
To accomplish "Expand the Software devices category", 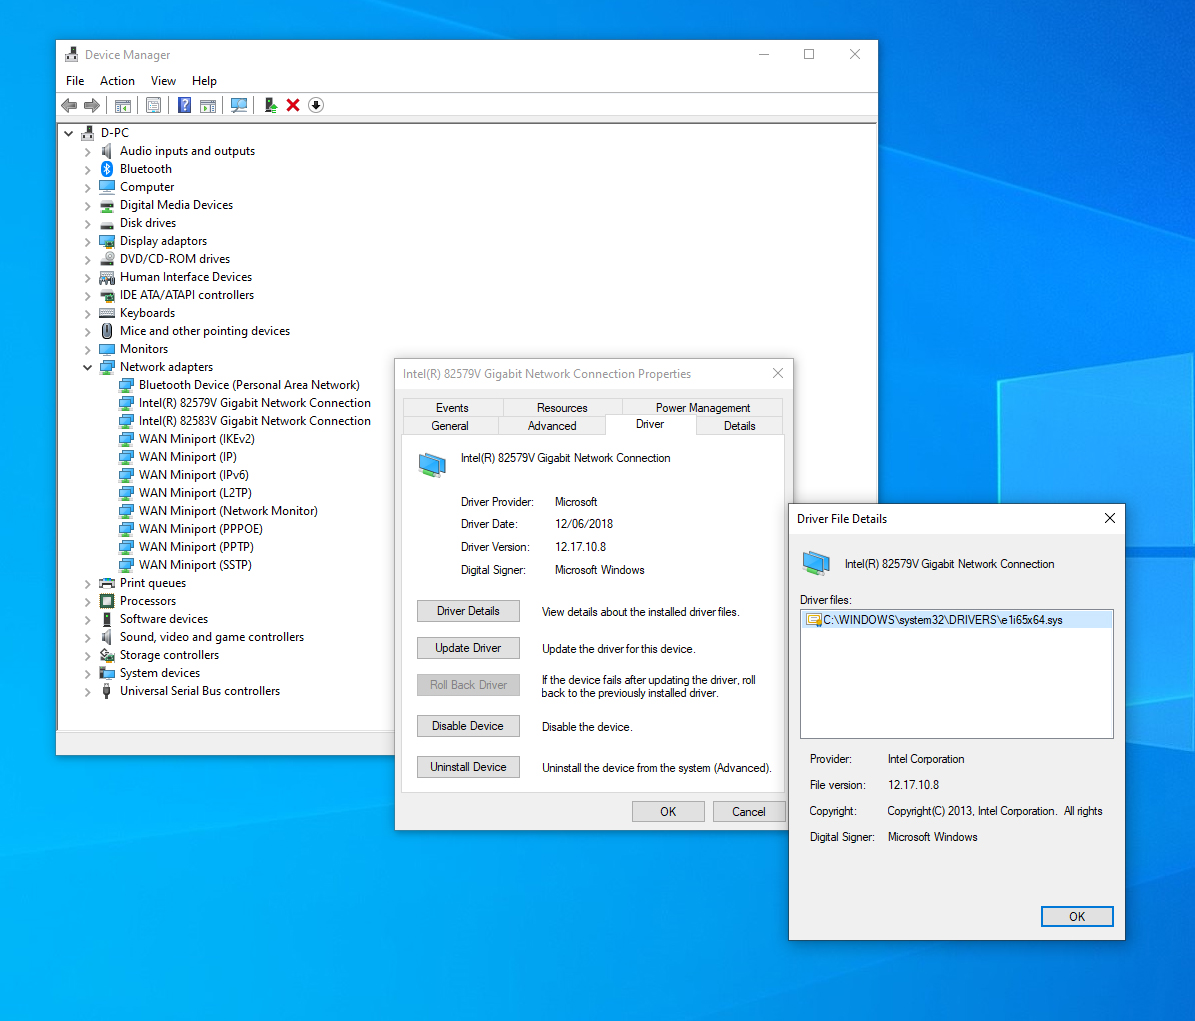I will click(x=88, y=619).
